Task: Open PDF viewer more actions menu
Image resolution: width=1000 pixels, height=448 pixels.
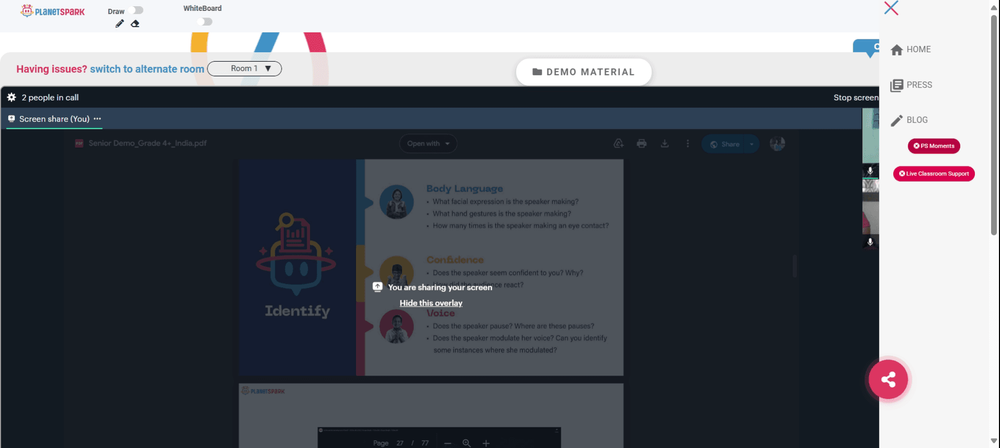Action: click(688, 144)
